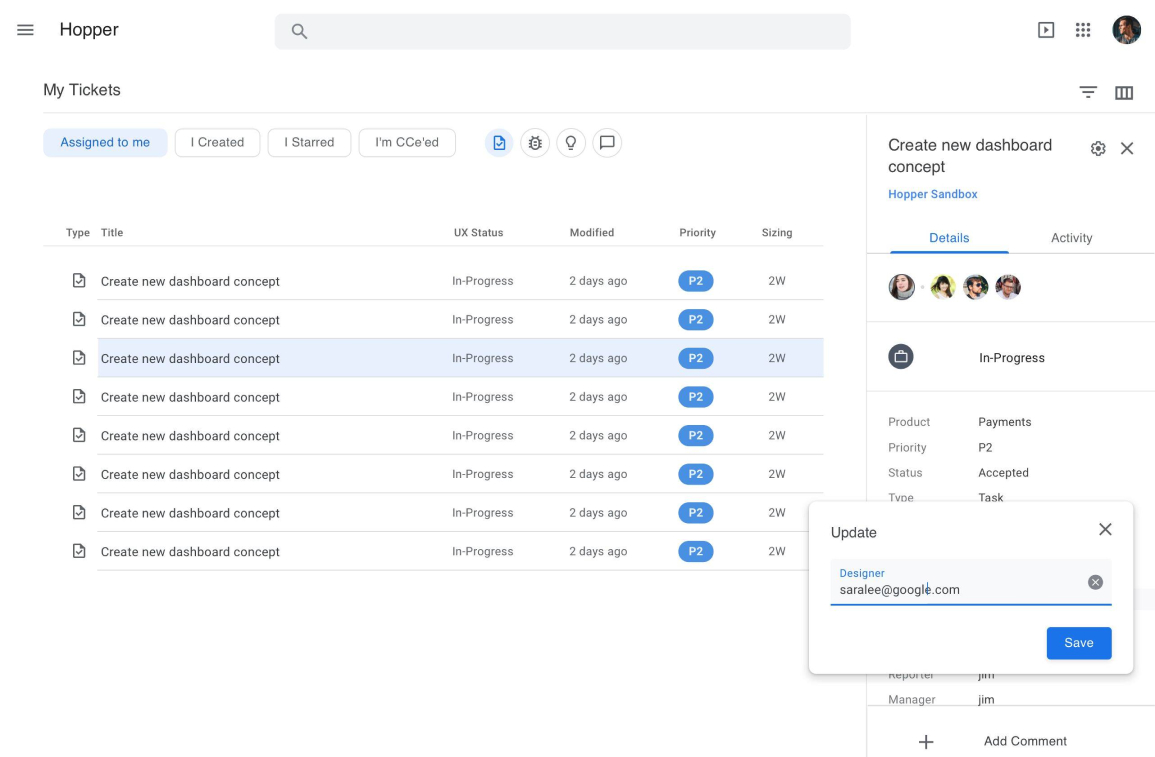Toggle the Assigned to me filter
The height and width of the screenshot is (757, 1155).
point(105,143)
